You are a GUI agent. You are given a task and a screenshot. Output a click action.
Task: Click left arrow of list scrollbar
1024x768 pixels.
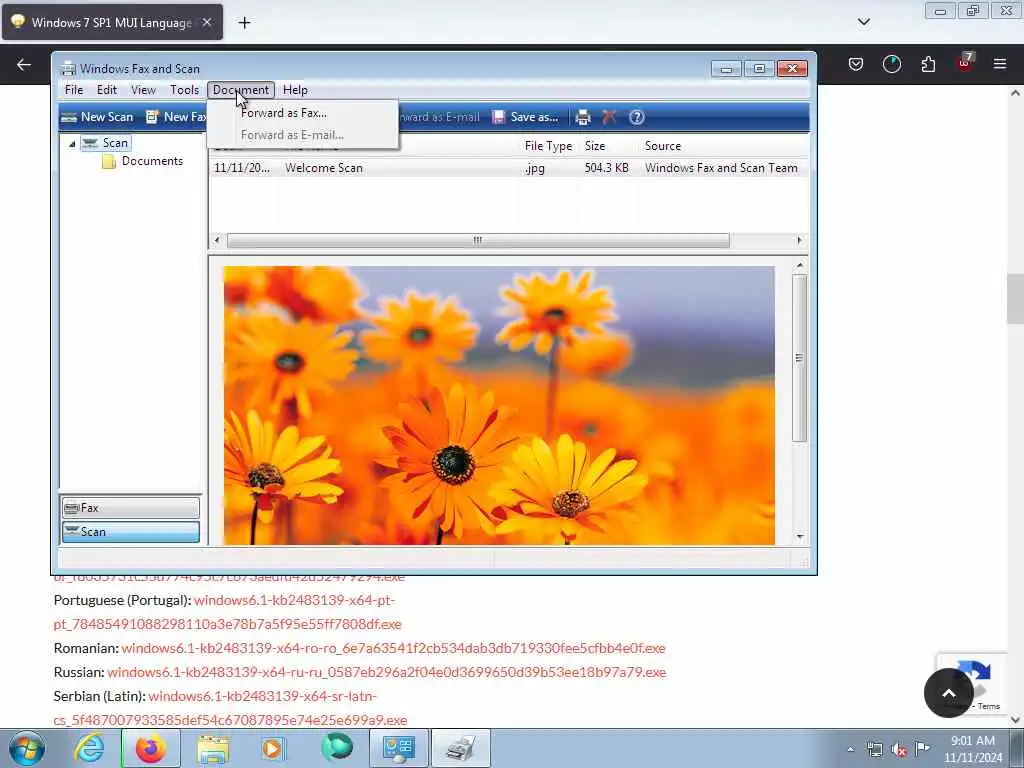coord(217,240)
